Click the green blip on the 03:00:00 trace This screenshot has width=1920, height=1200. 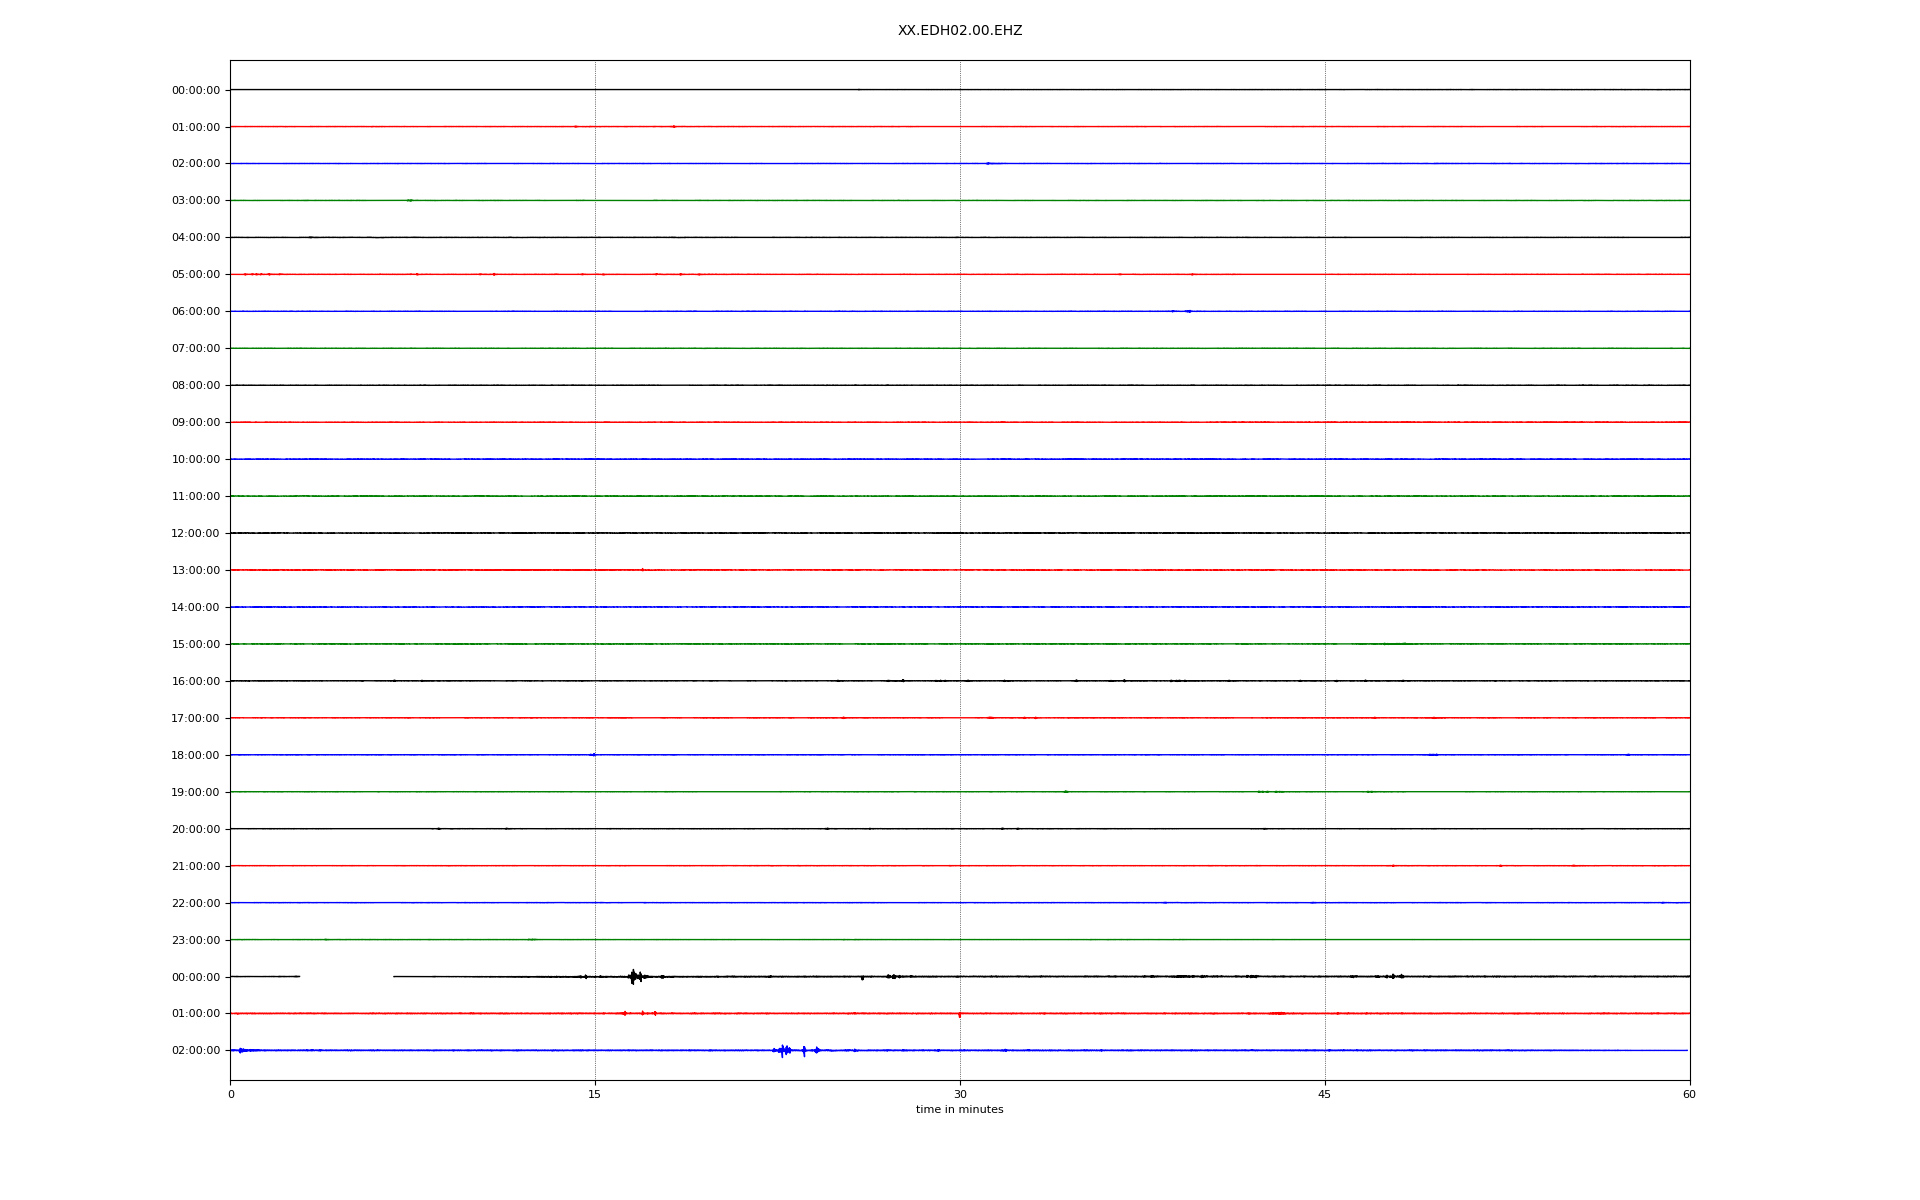click(409, 200)
